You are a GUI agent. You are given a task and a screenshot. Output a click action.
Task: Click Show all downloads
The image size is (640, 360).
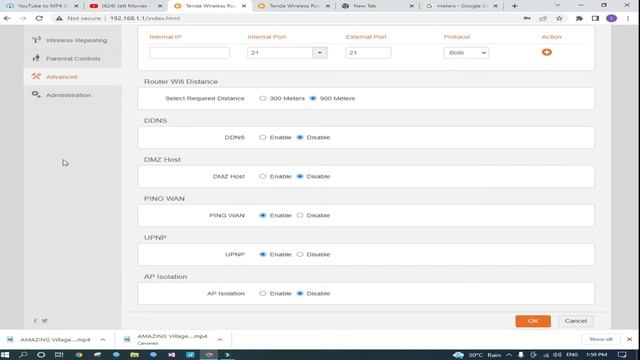pos(600,339)
